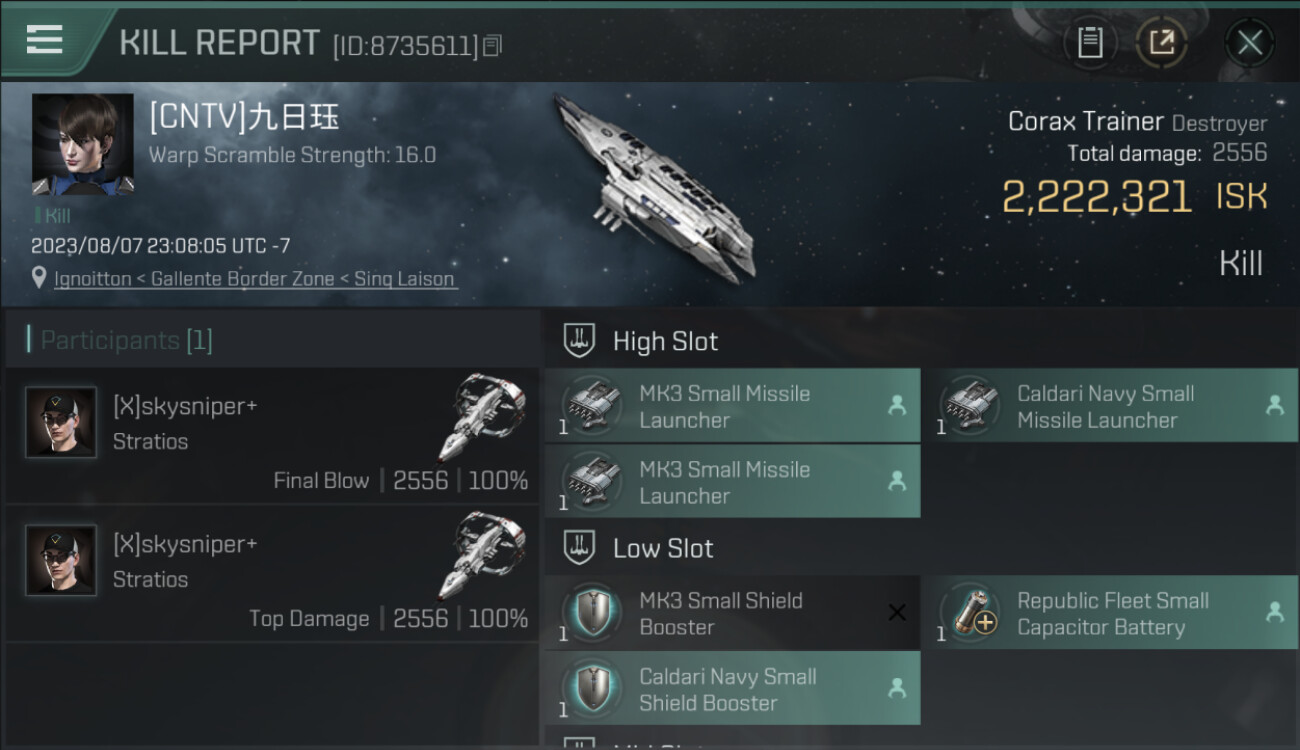The height and width of the screenshot is (750, 1300).
Task: Share the kill report externally
Action: pos(1161,42)
